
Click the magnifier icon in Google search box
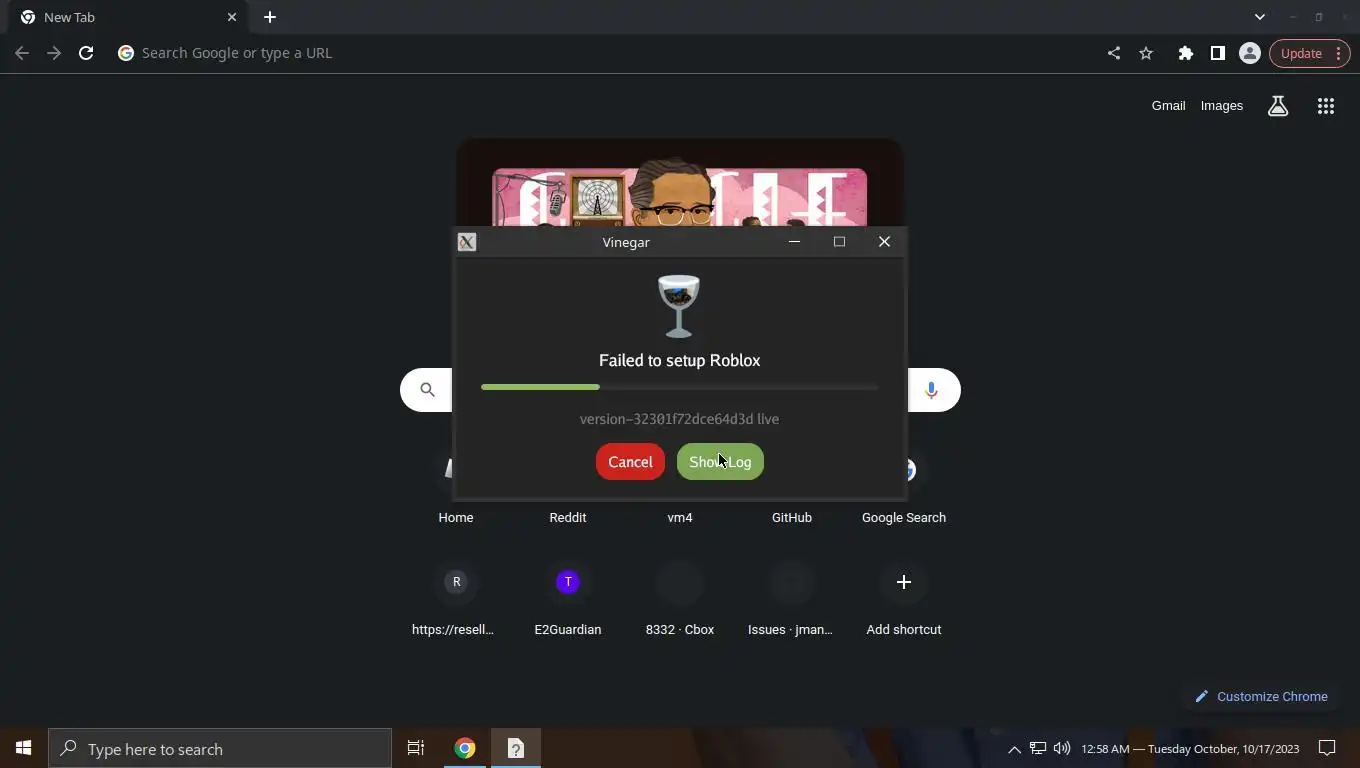pyautogui.click(x=427, y=390)
